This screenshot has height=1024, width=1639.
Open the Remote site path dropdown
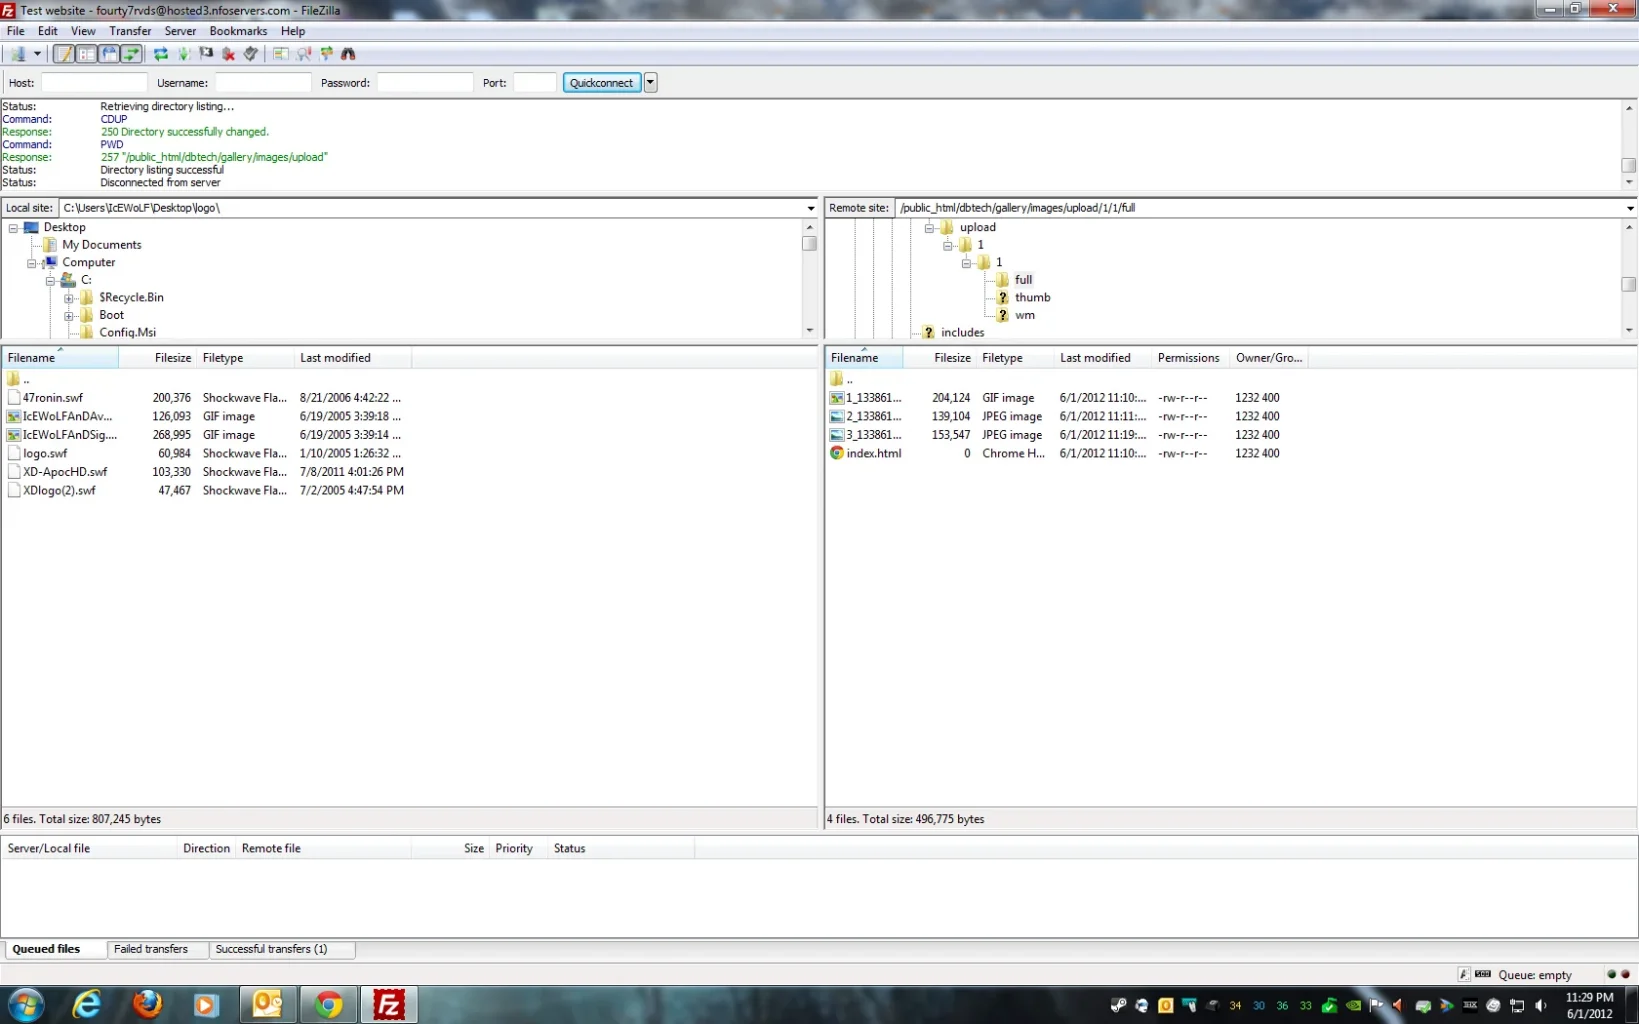click(x=1630, y=208)
